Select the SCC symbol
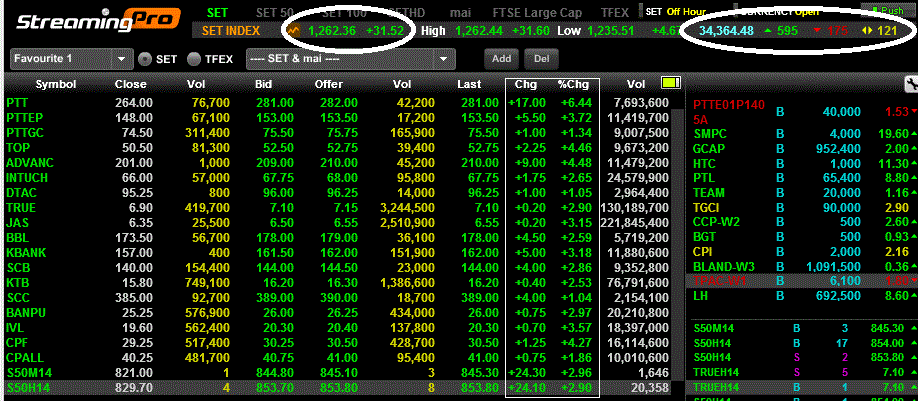This screenshot has height=401, width=918. pos(18,297)
